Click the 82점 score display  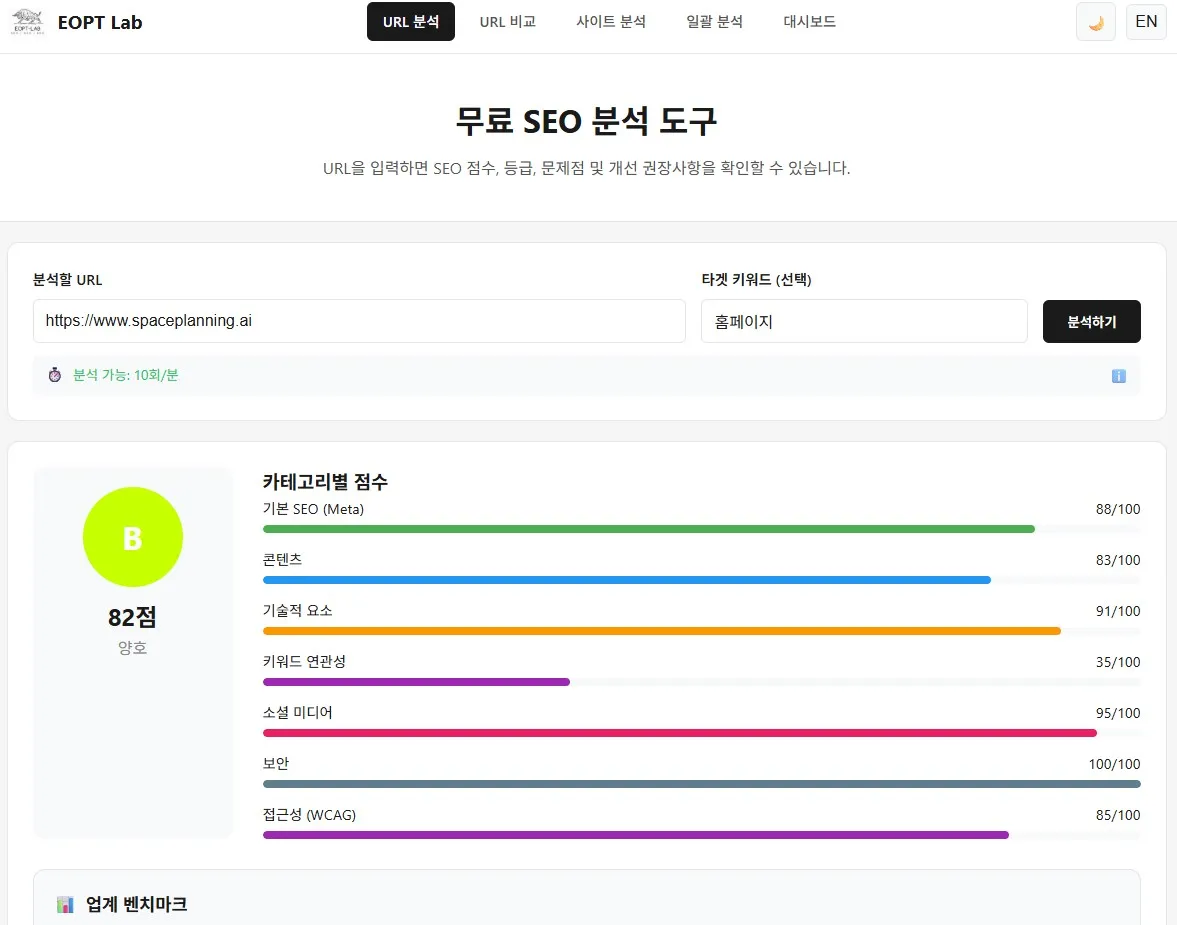coord(132,618)
